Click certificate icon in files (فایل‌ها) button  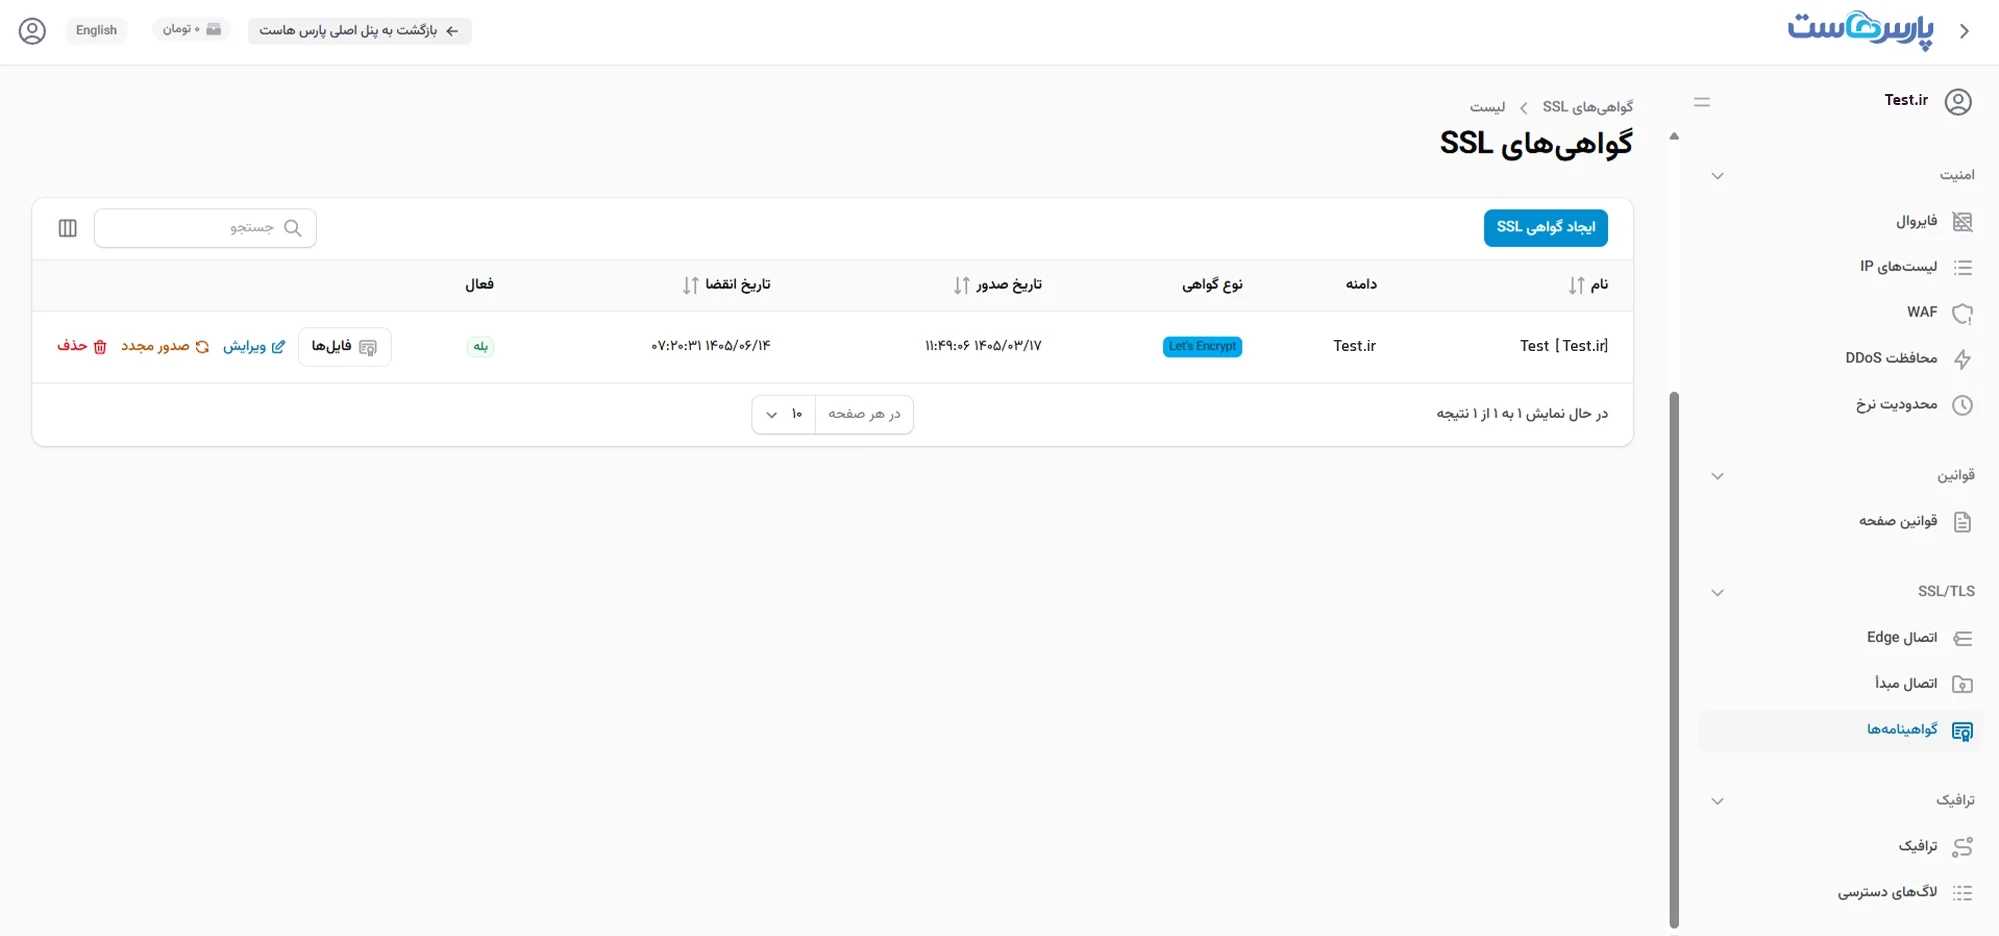(x=368, y=347)
